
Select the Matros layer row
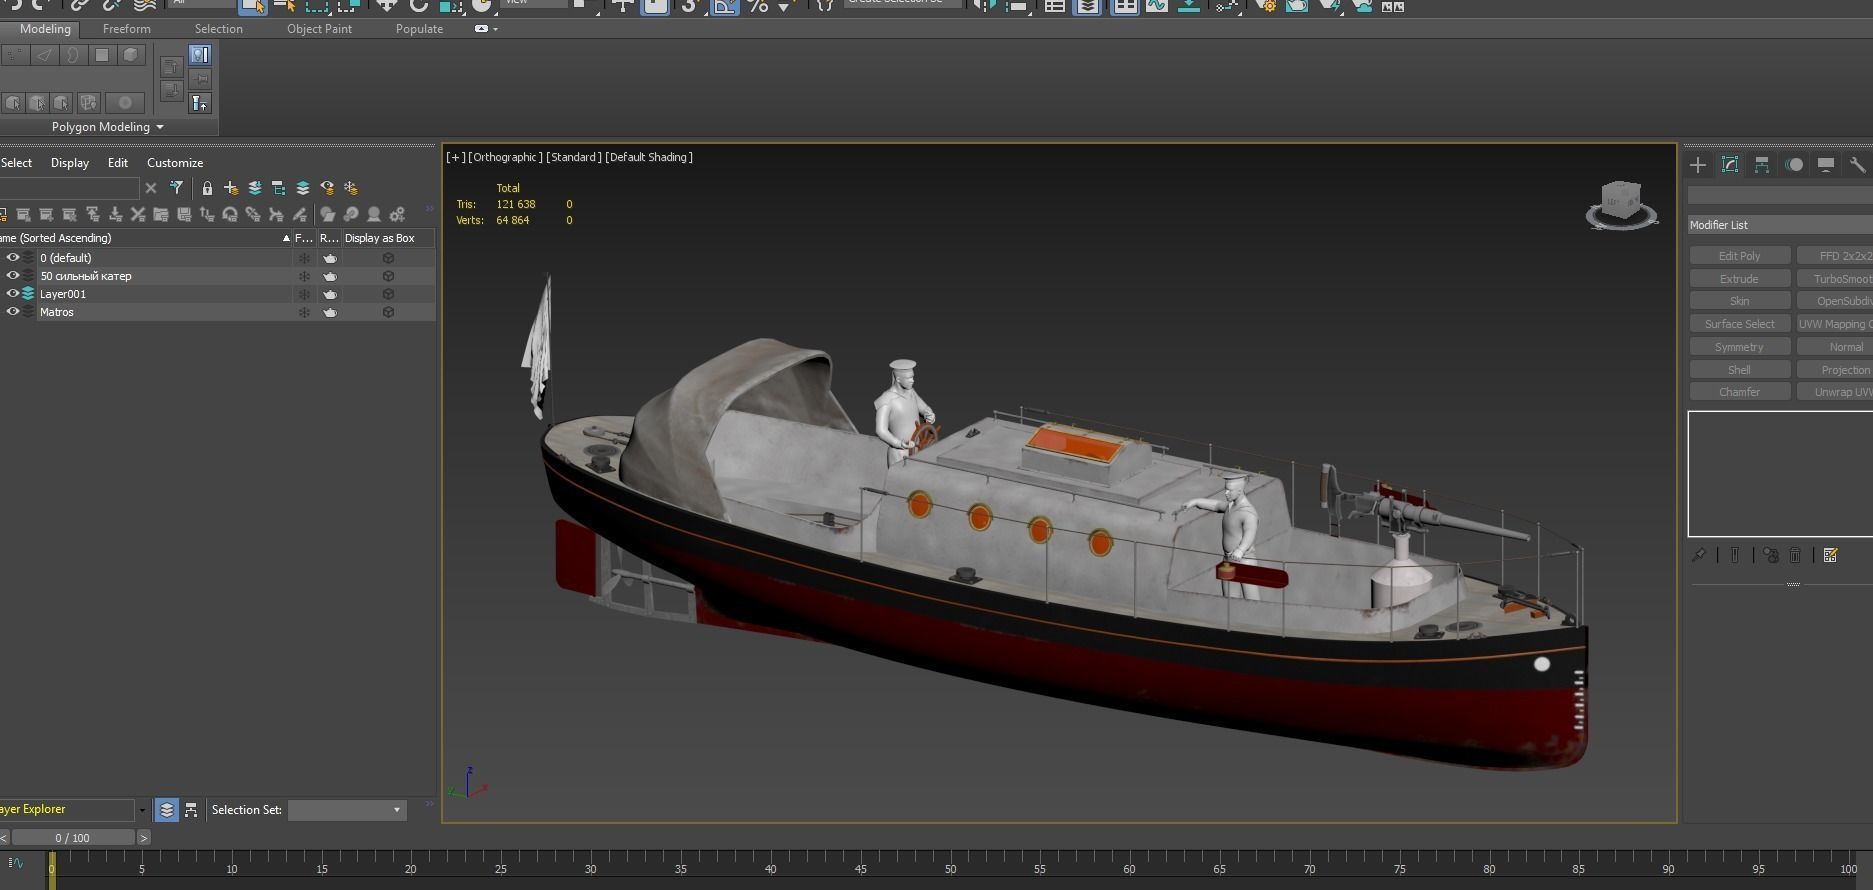[x=57, y=312]
